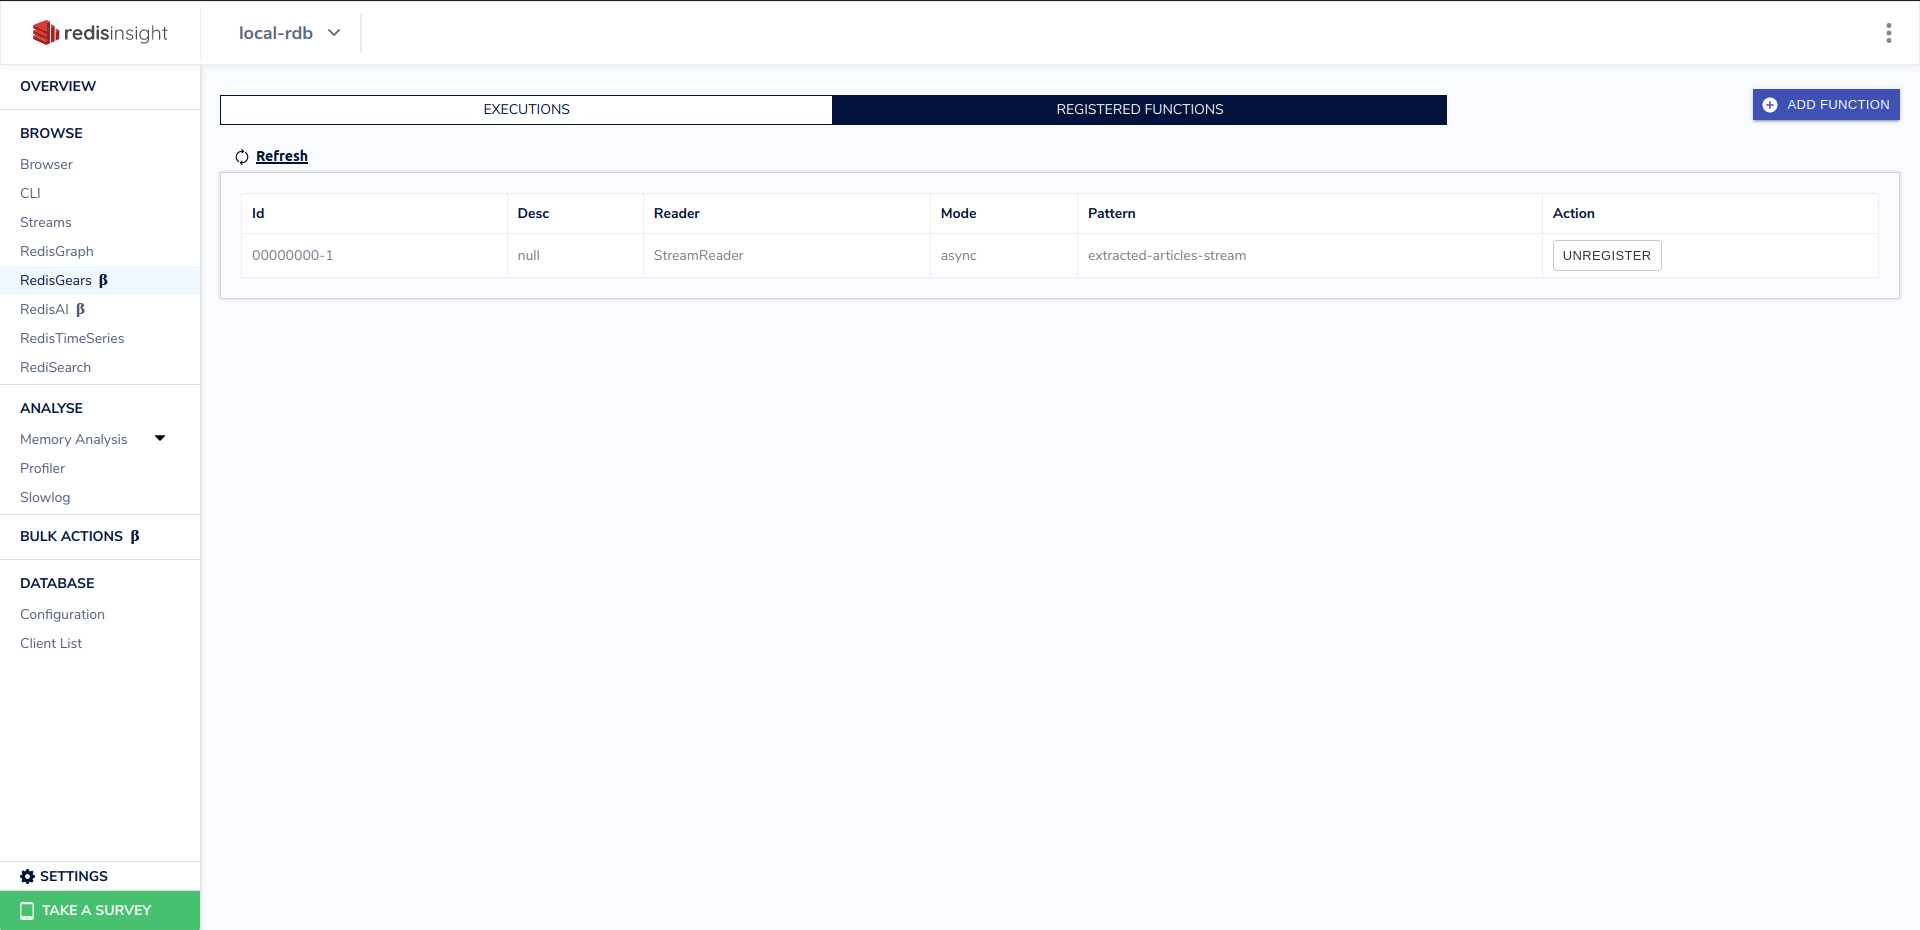The height and width of the screenshot is (930, 1920).
Task: Open RedisAI in the sidebar
Action: (44, 309)
